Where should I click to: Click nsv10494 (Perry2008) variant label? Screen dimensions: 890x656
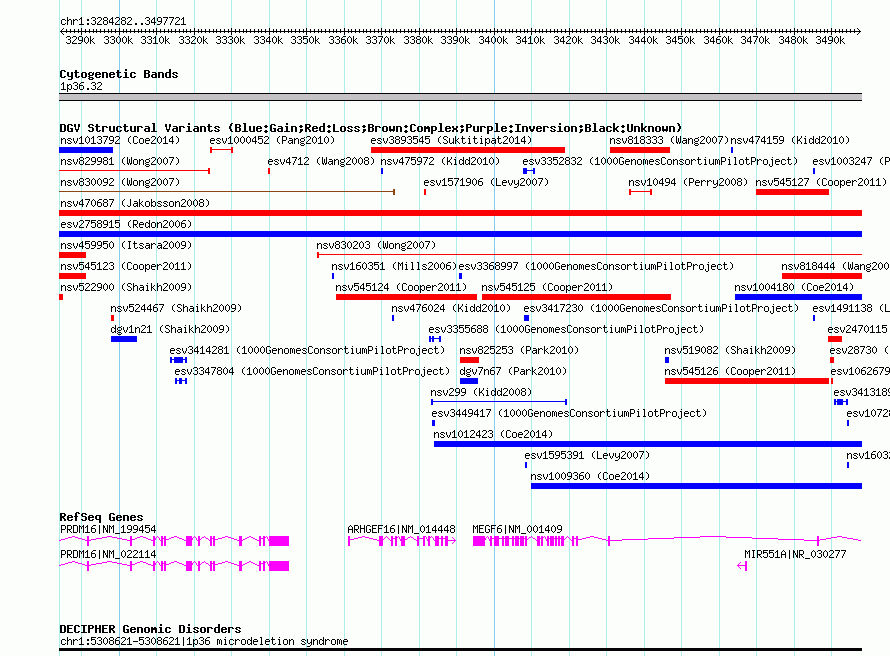click(x=688, y=182)
